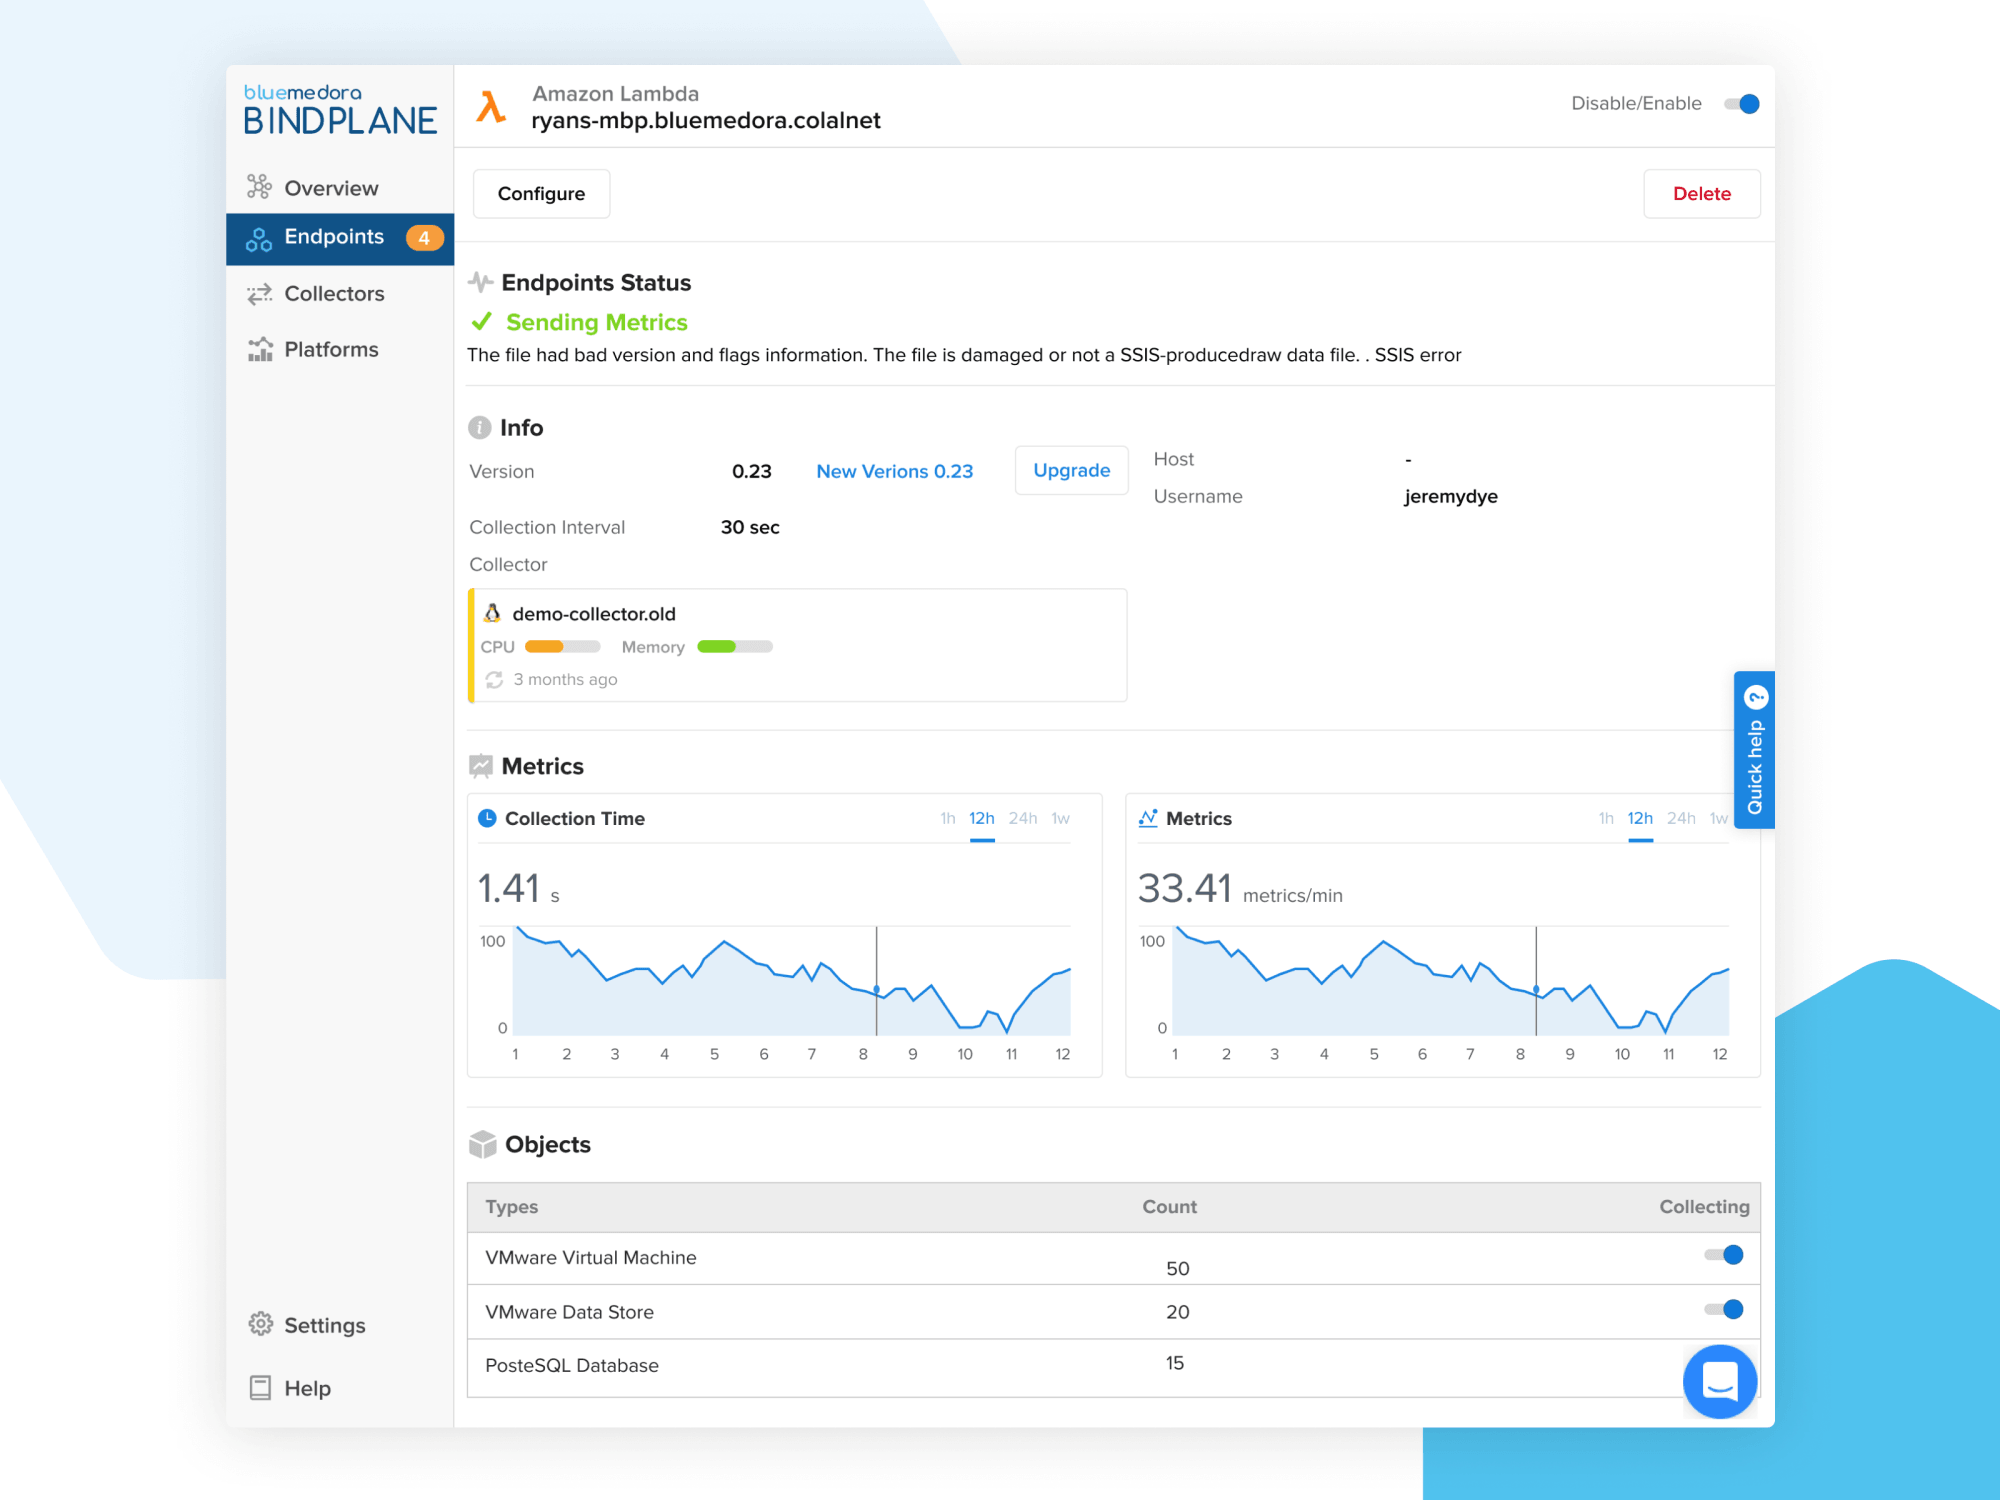Click the red Delete button
The image size is (2000, 1500).
(1702, 194)
